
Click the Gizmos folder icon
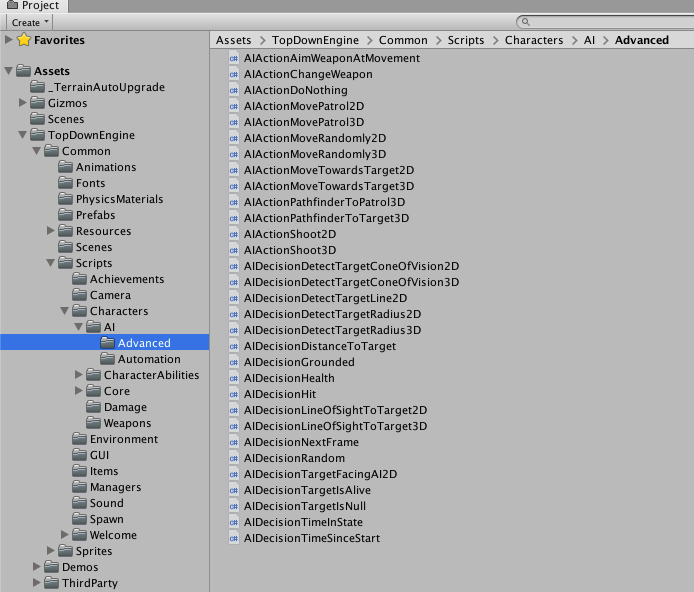coord(38,103)
